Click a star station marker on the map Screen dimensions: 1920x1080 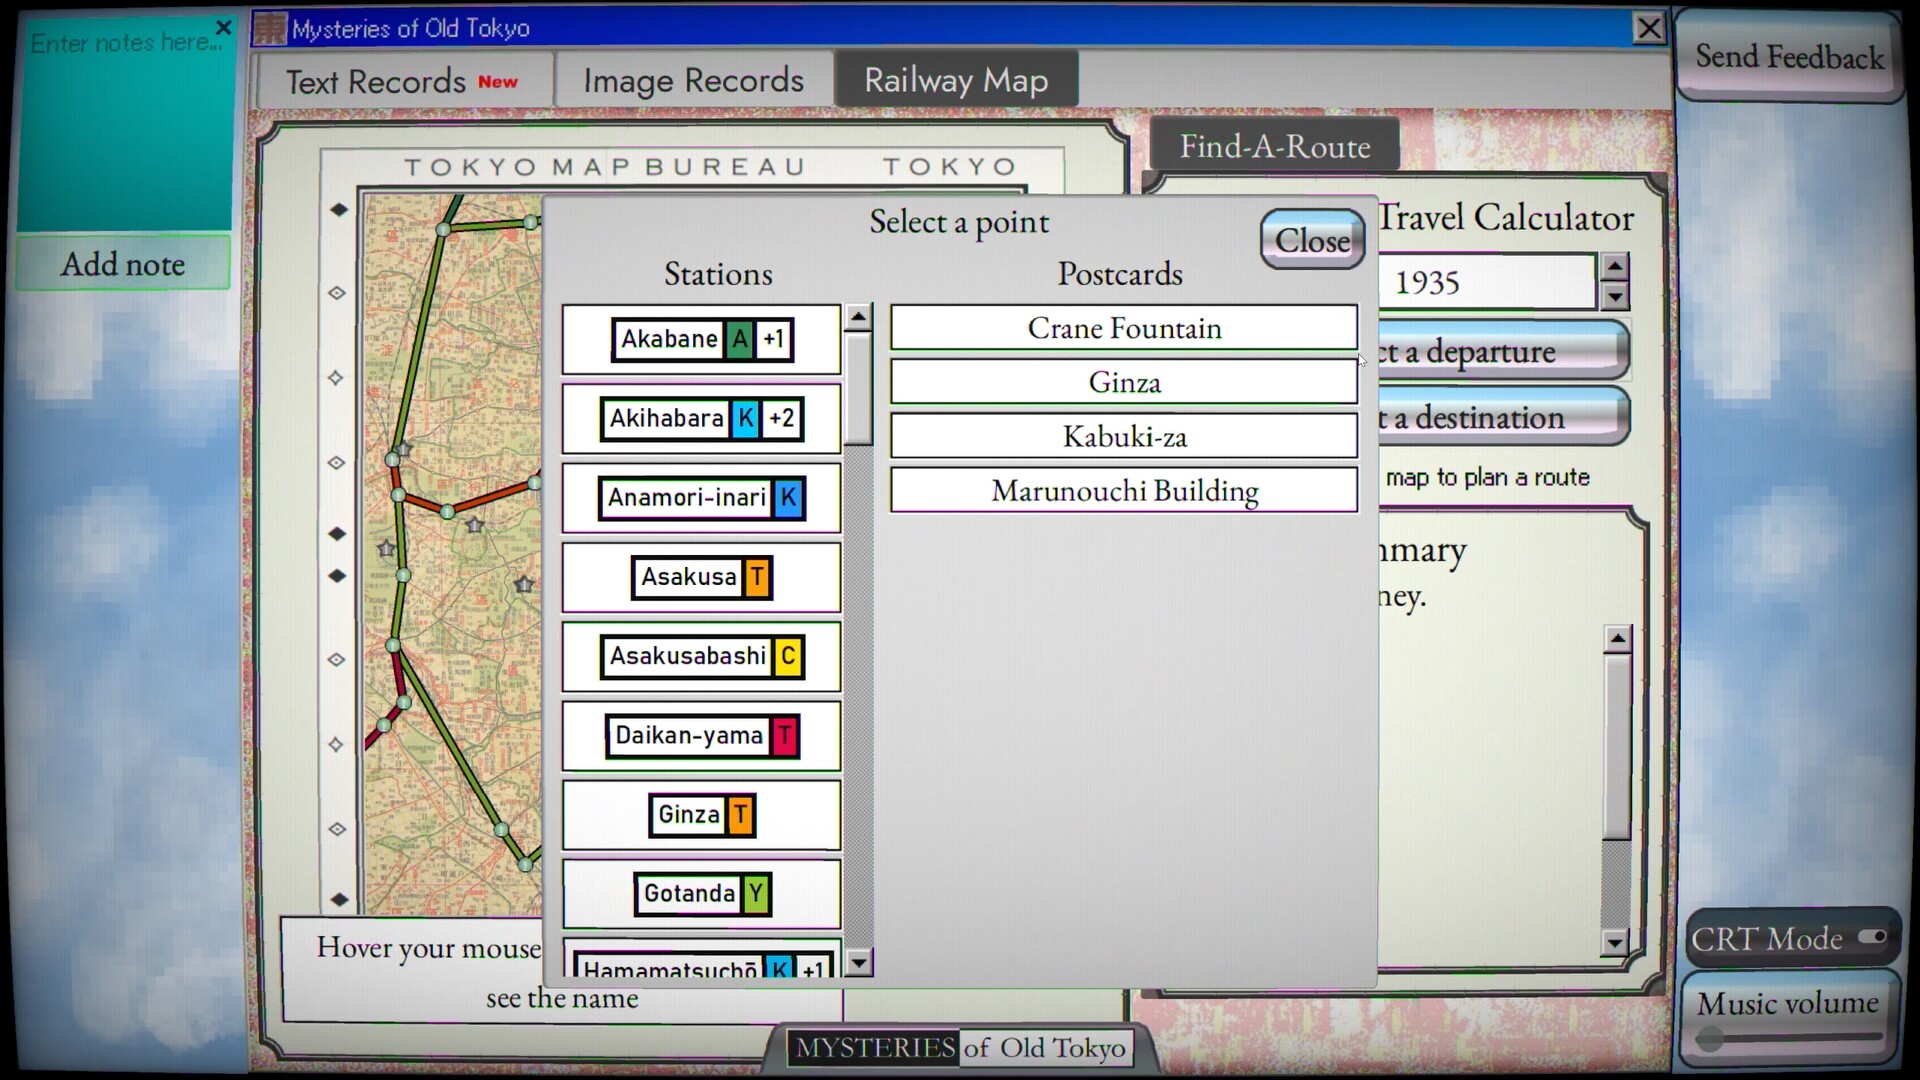coord(404,450)
